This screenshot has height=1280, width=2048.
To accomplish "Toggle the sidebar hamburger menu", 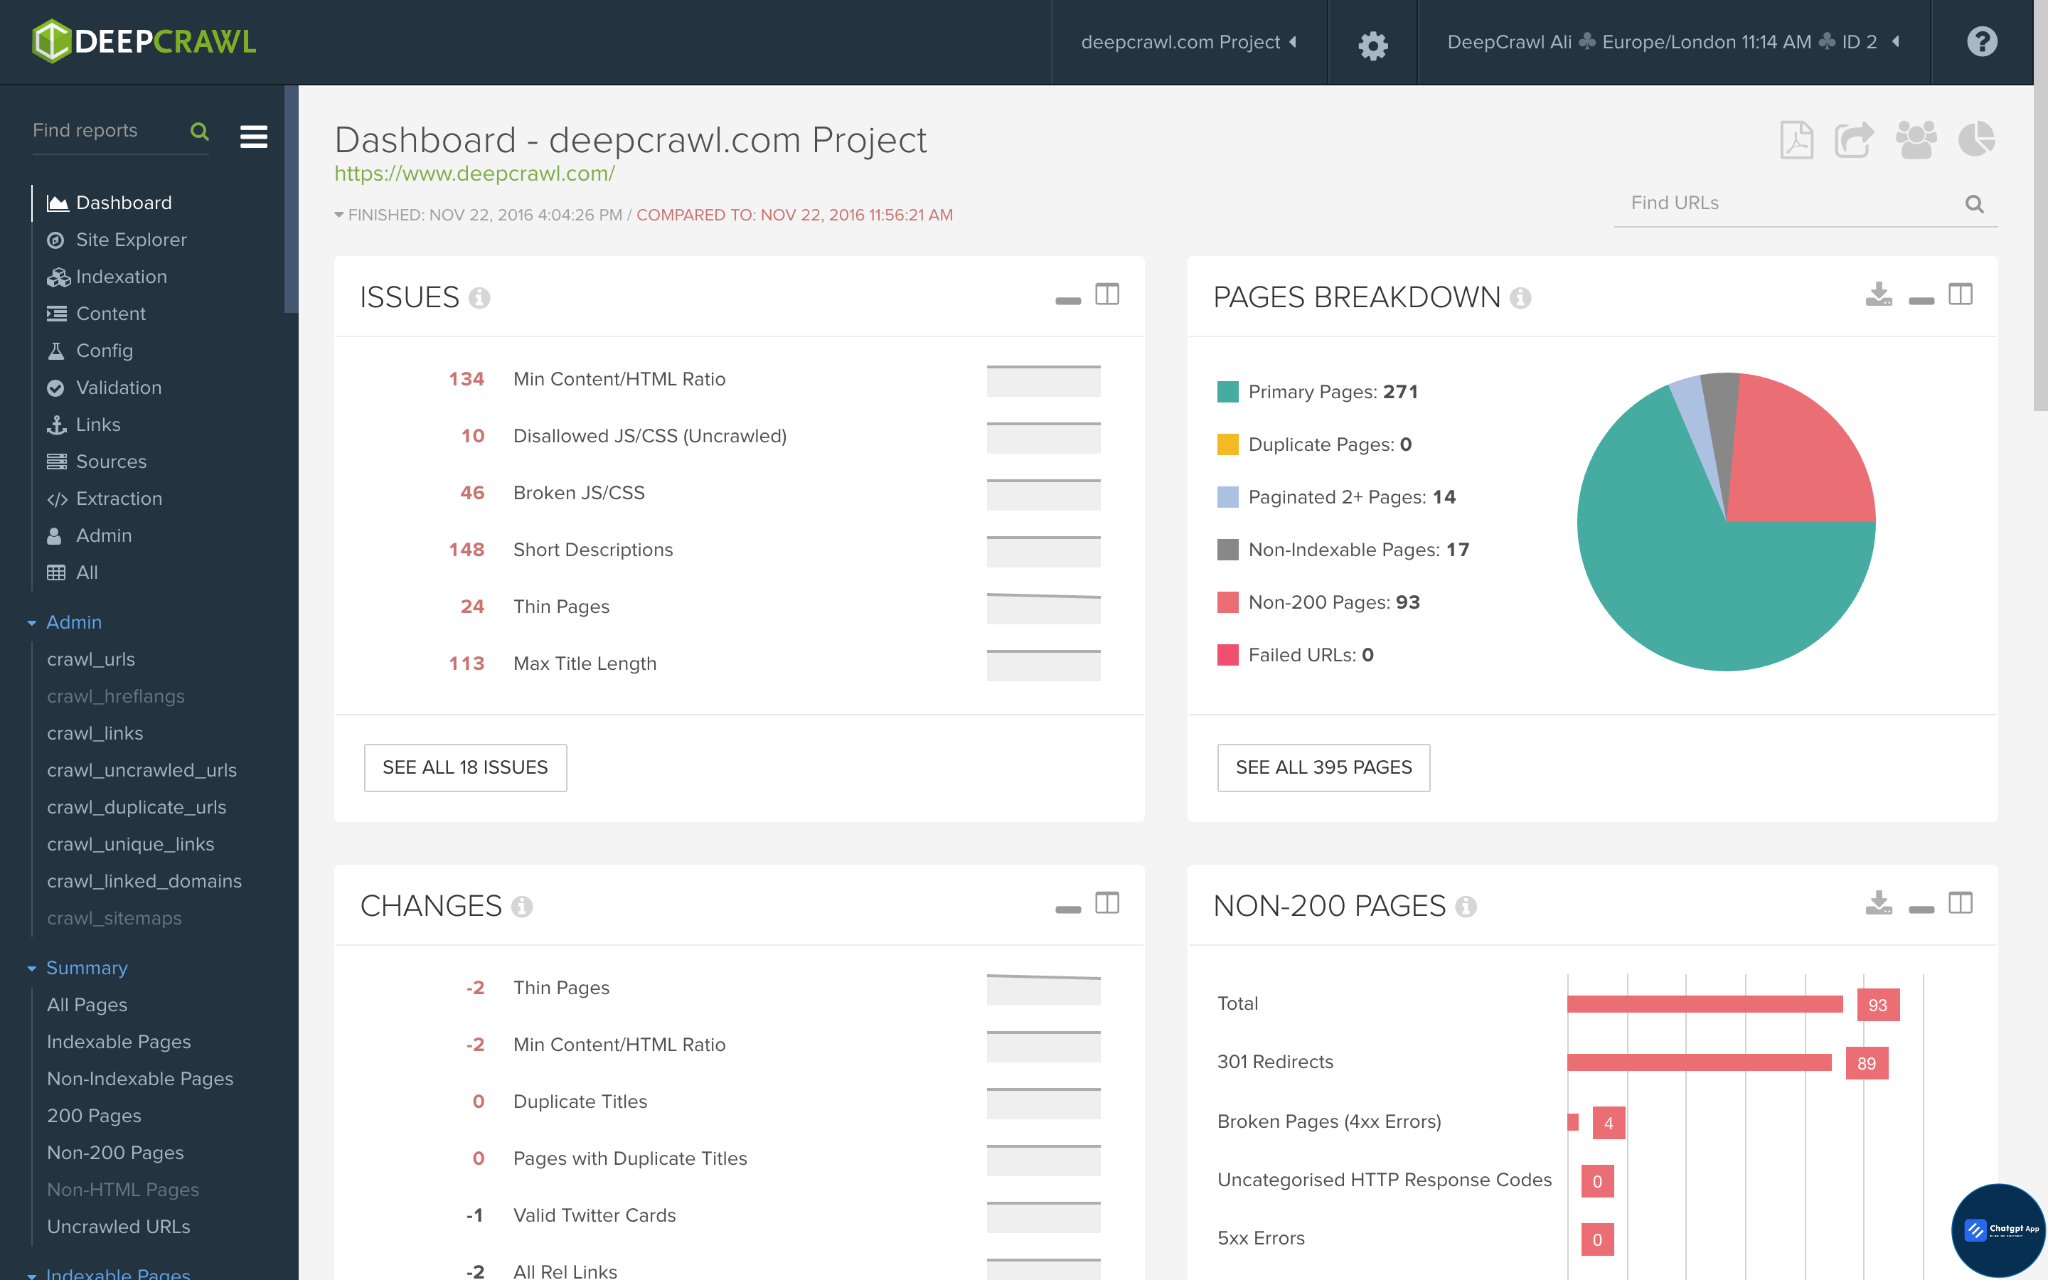I will [254, 136].
